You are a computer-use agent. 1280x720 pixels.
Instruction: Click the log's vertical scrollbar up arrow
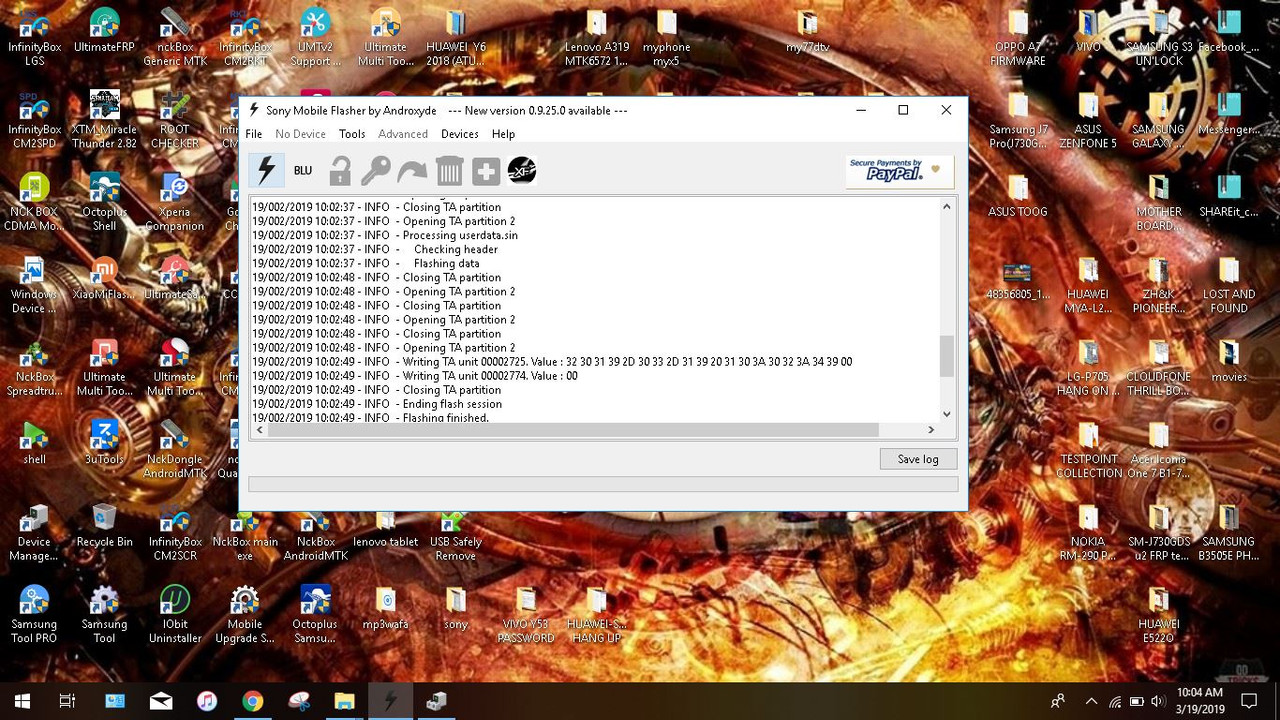[x=946, y=207]
